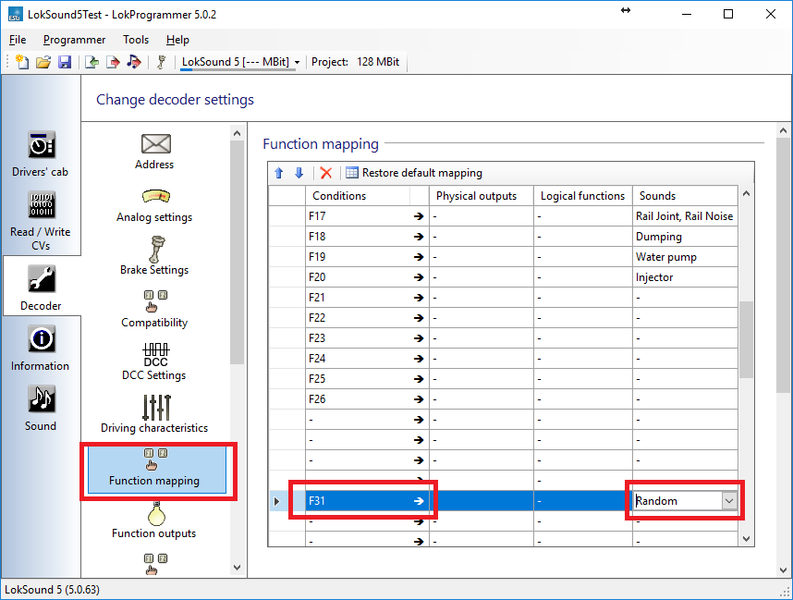Save project with floppy disk icon

point(65,62)
